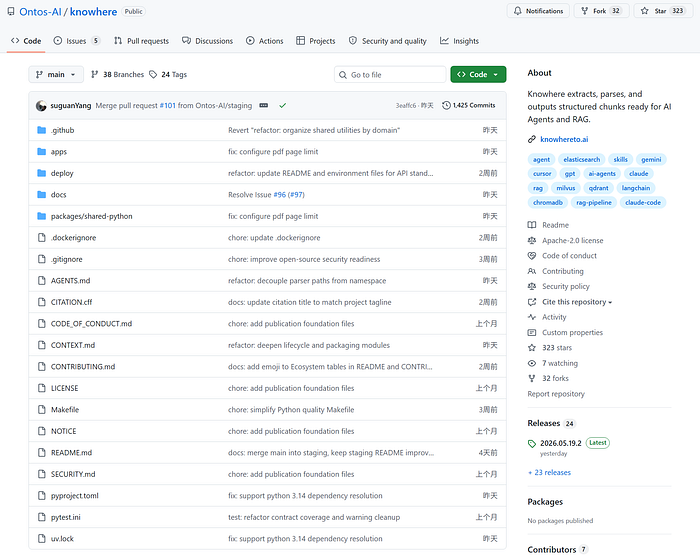The height and width of the screenshot is (556, 700).
Task: Open the deploy folder
Action: point(62,173)
